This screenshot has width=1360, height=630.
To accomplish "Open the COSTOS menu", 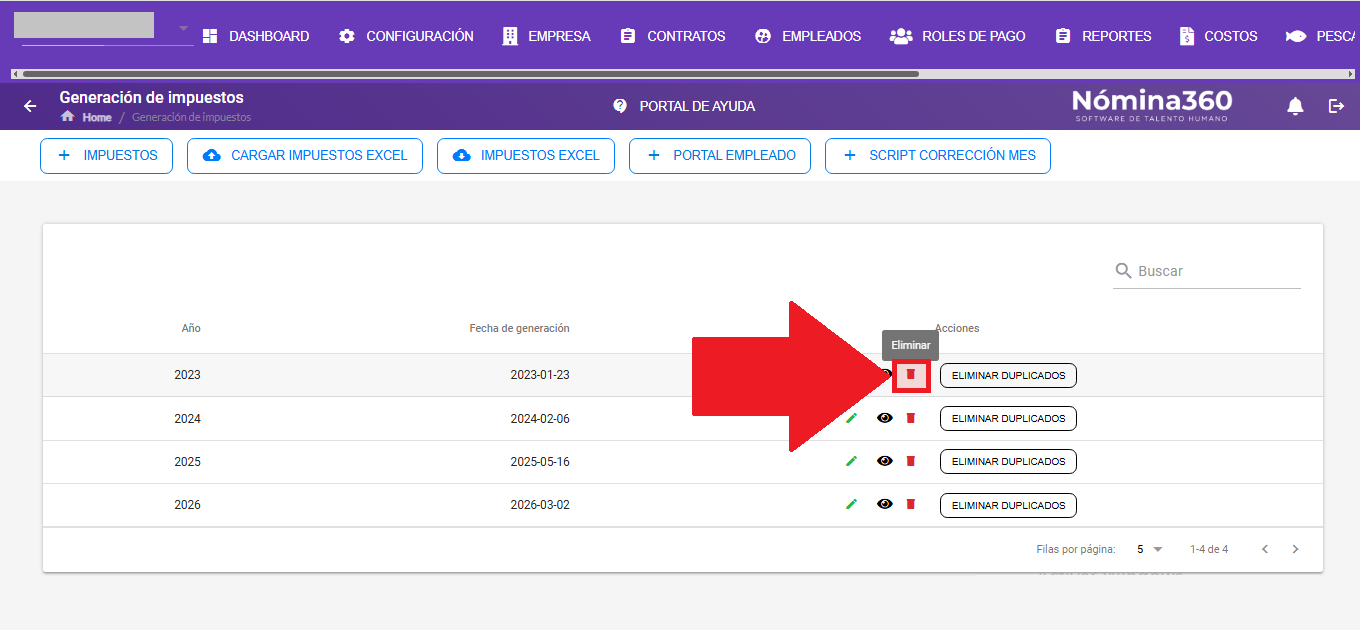I will (x=1218, y=36).
